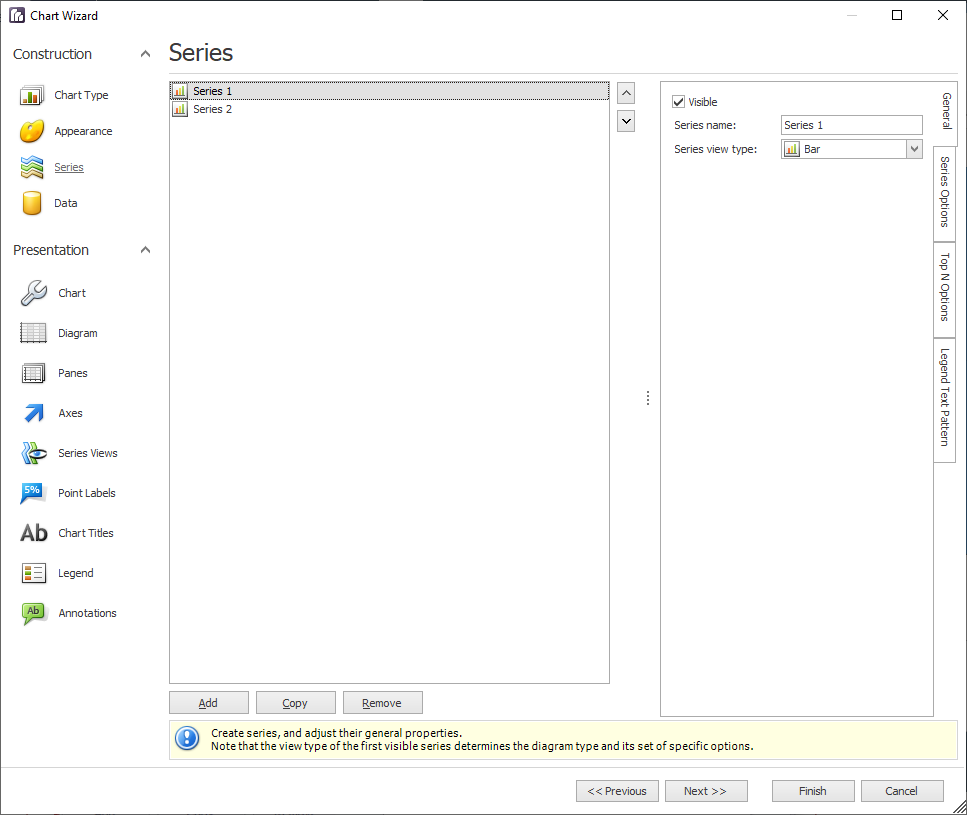Switch to the Series Options tab
Image resolution: width=967 pixels, height=815 pixels.
coord(944,192)
